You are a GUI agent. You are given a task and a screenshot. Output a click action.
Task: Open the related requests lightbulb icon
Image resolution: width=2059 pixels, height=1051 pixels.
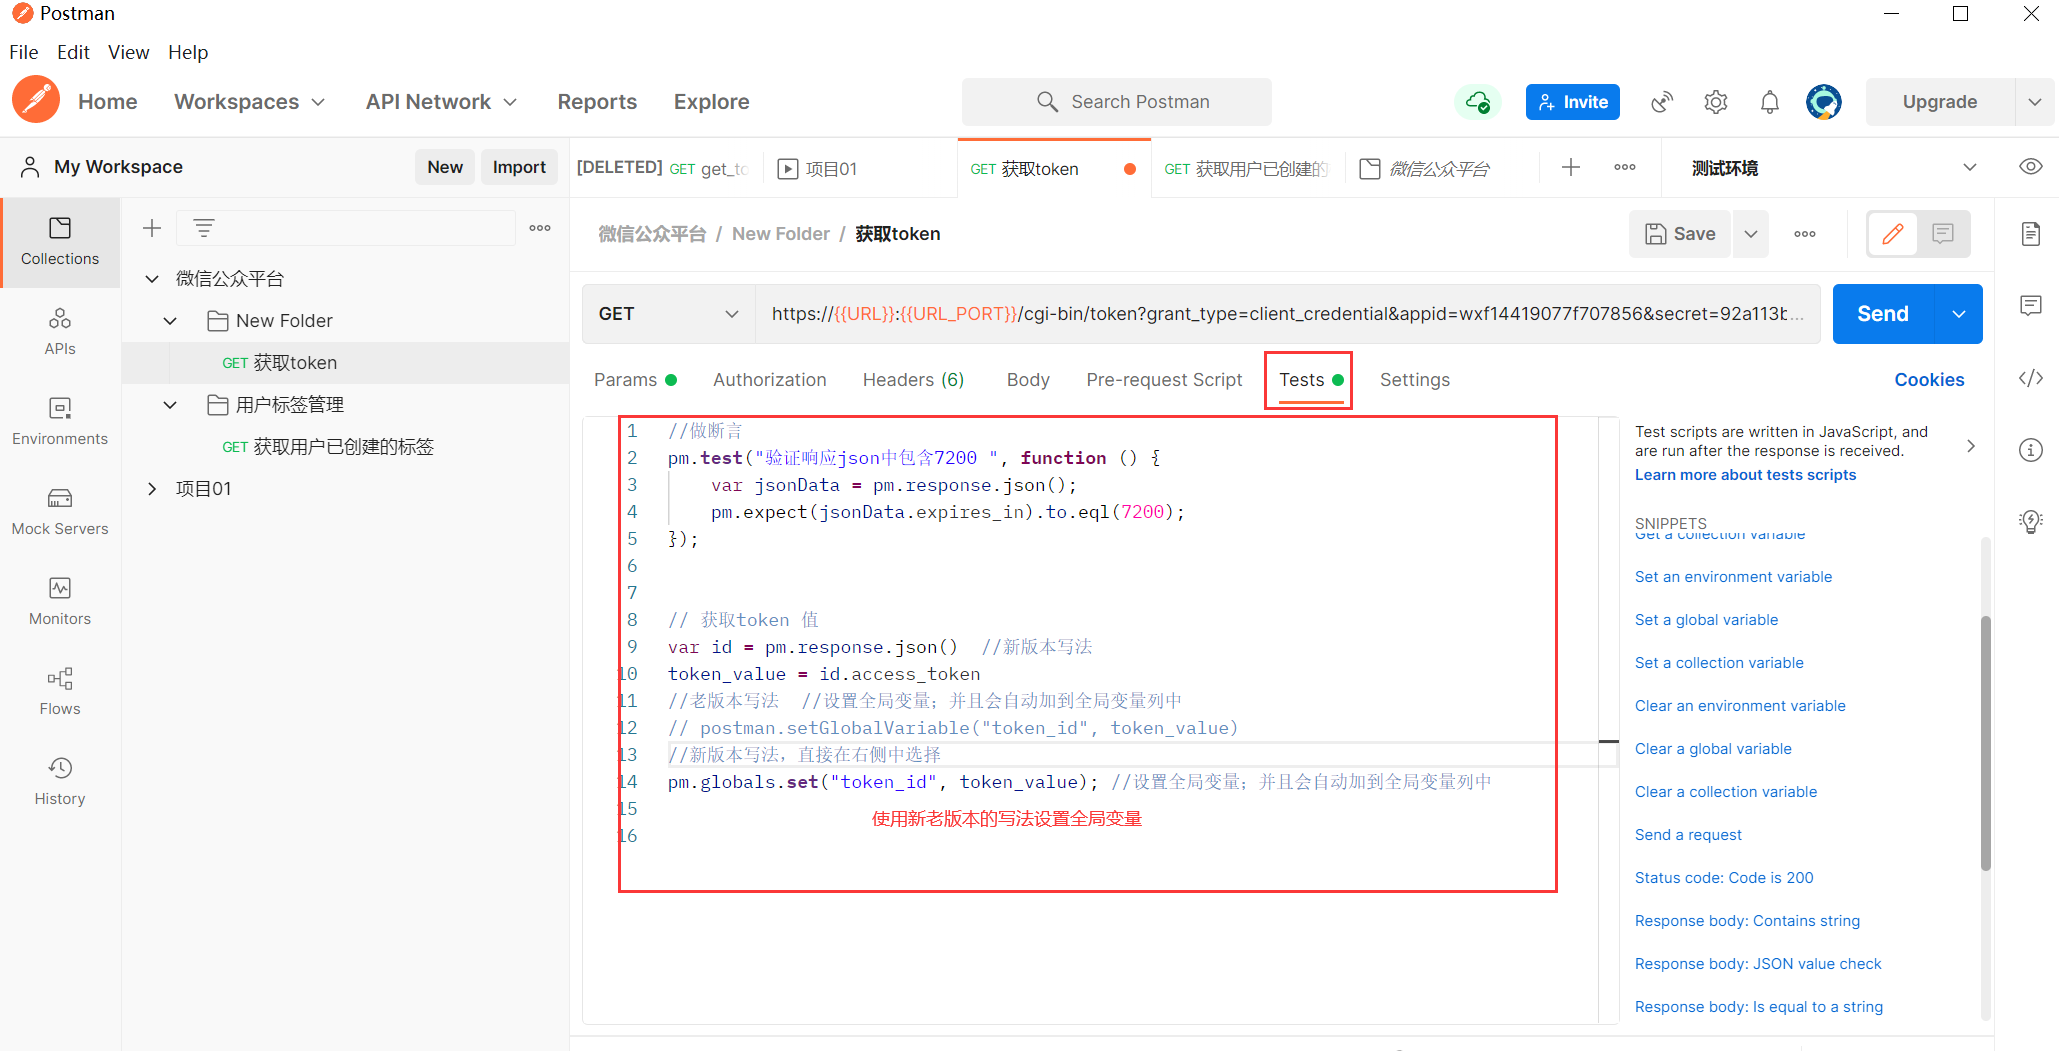coord(2030,521)
